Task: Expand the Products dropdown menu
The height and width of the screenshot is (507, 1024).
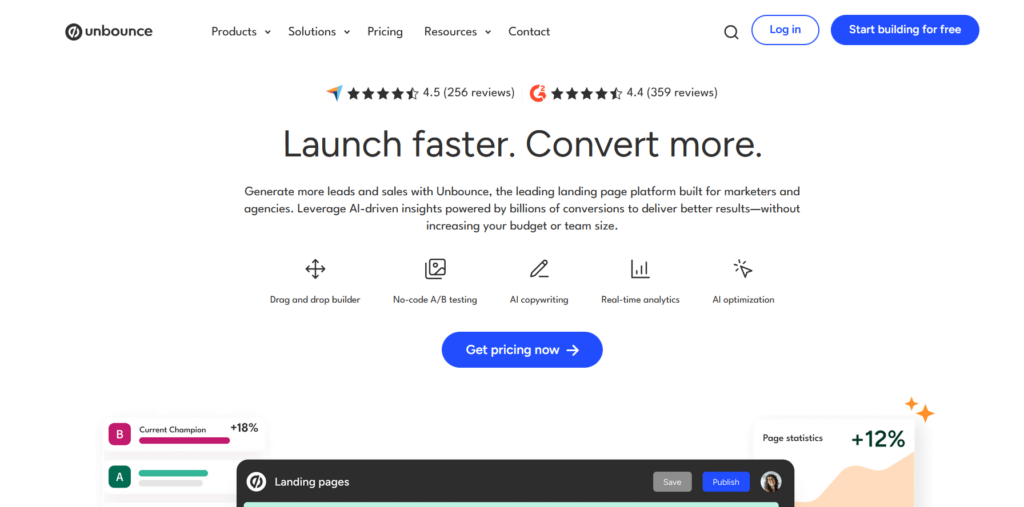Action: pyautogui.click(x=240, y=32)
